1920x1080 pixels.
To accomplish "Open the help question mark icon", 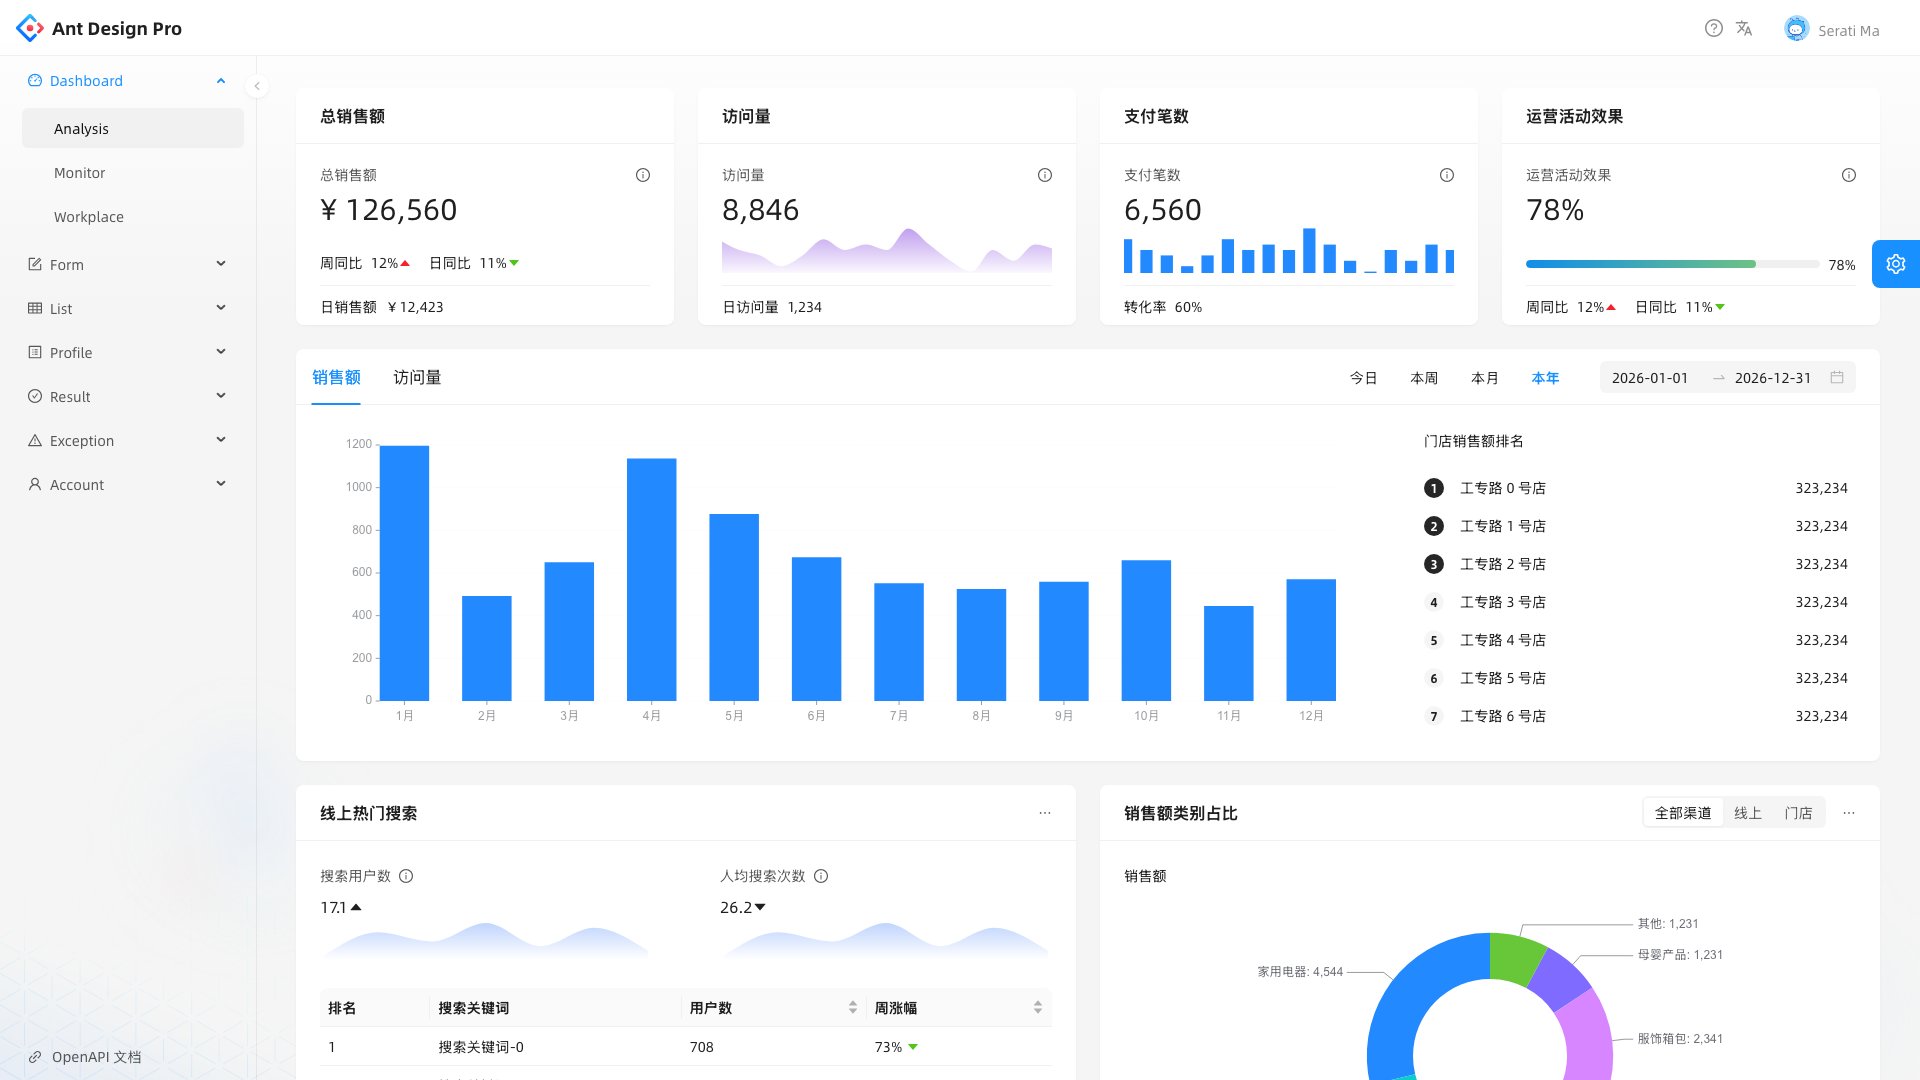I will pyautogui.click(x=1712, y=29).
